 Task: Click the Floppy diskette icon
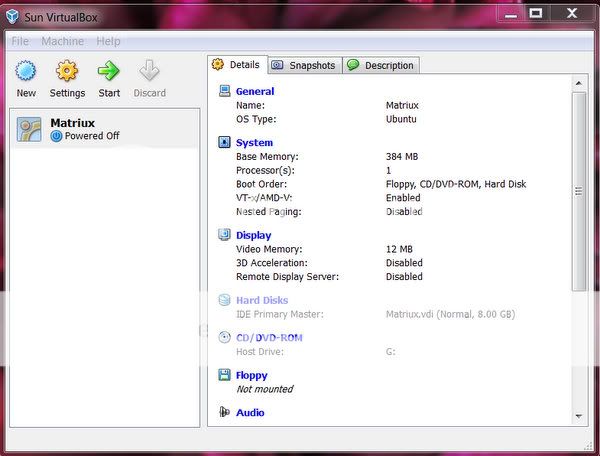point(224,375)
